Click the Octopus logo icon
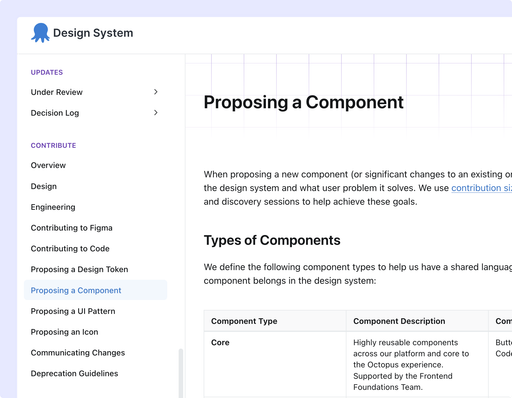This screenshot has width=512, height=398. tap(40, 33)
